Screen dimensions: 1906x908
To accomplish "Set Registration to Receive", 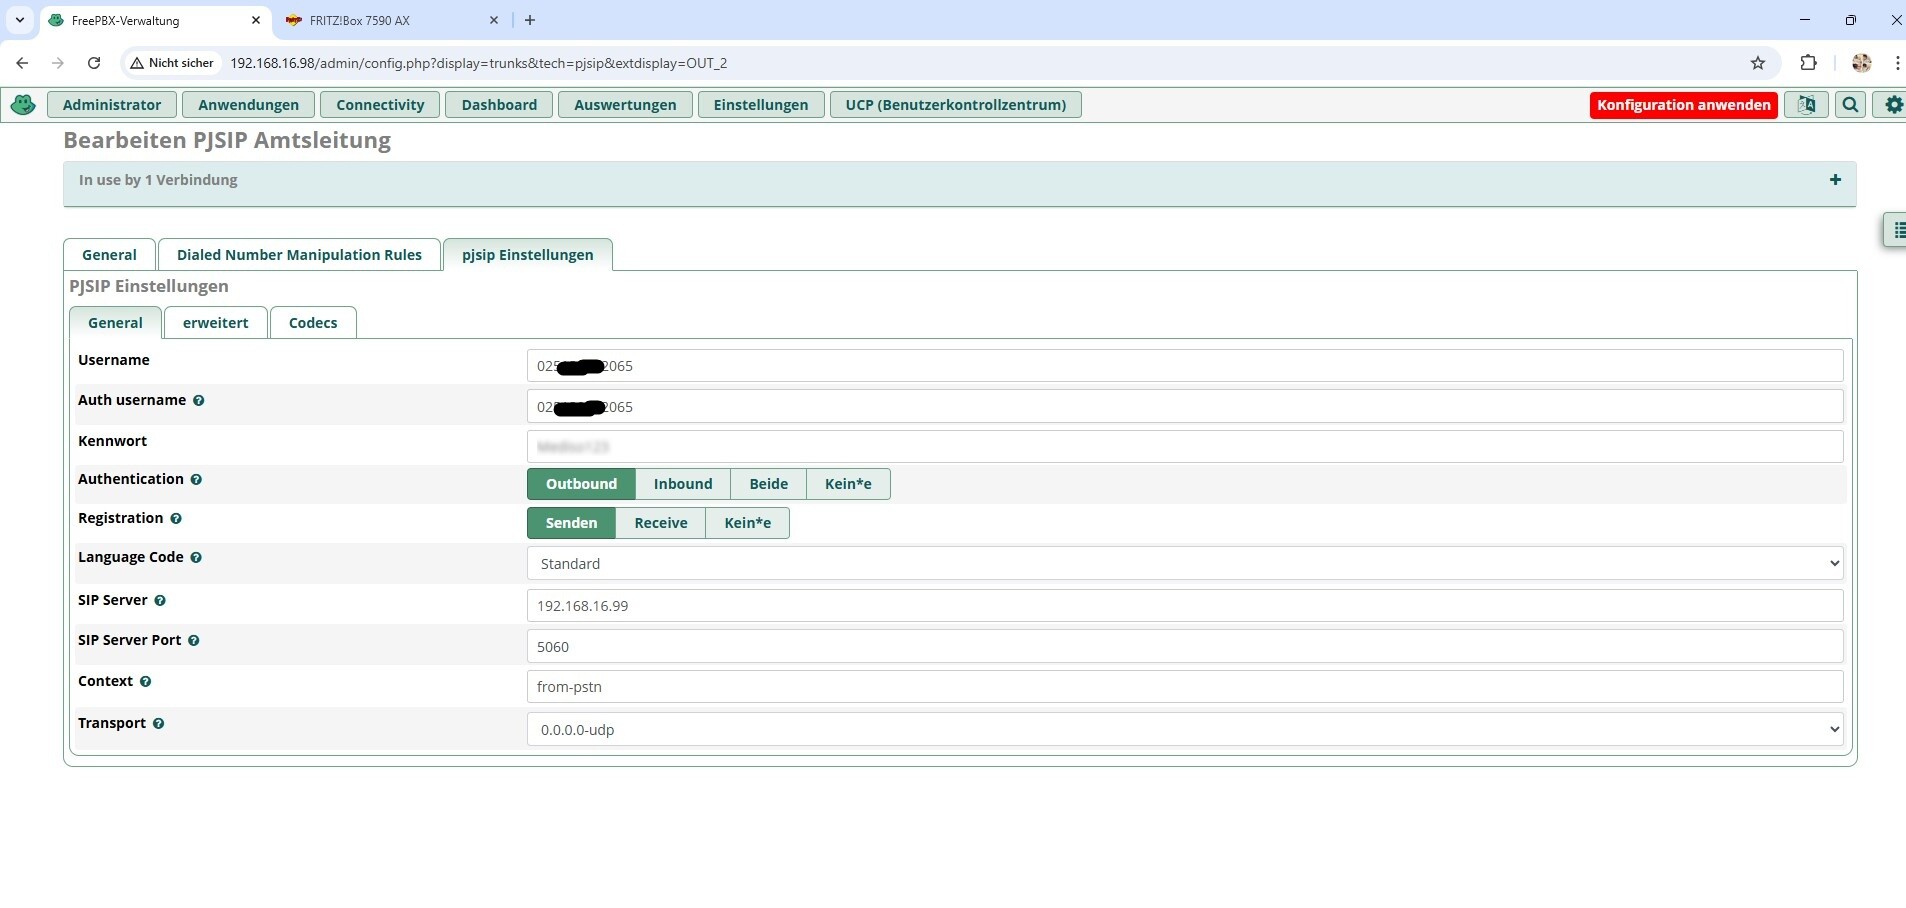I will (660, 523).
